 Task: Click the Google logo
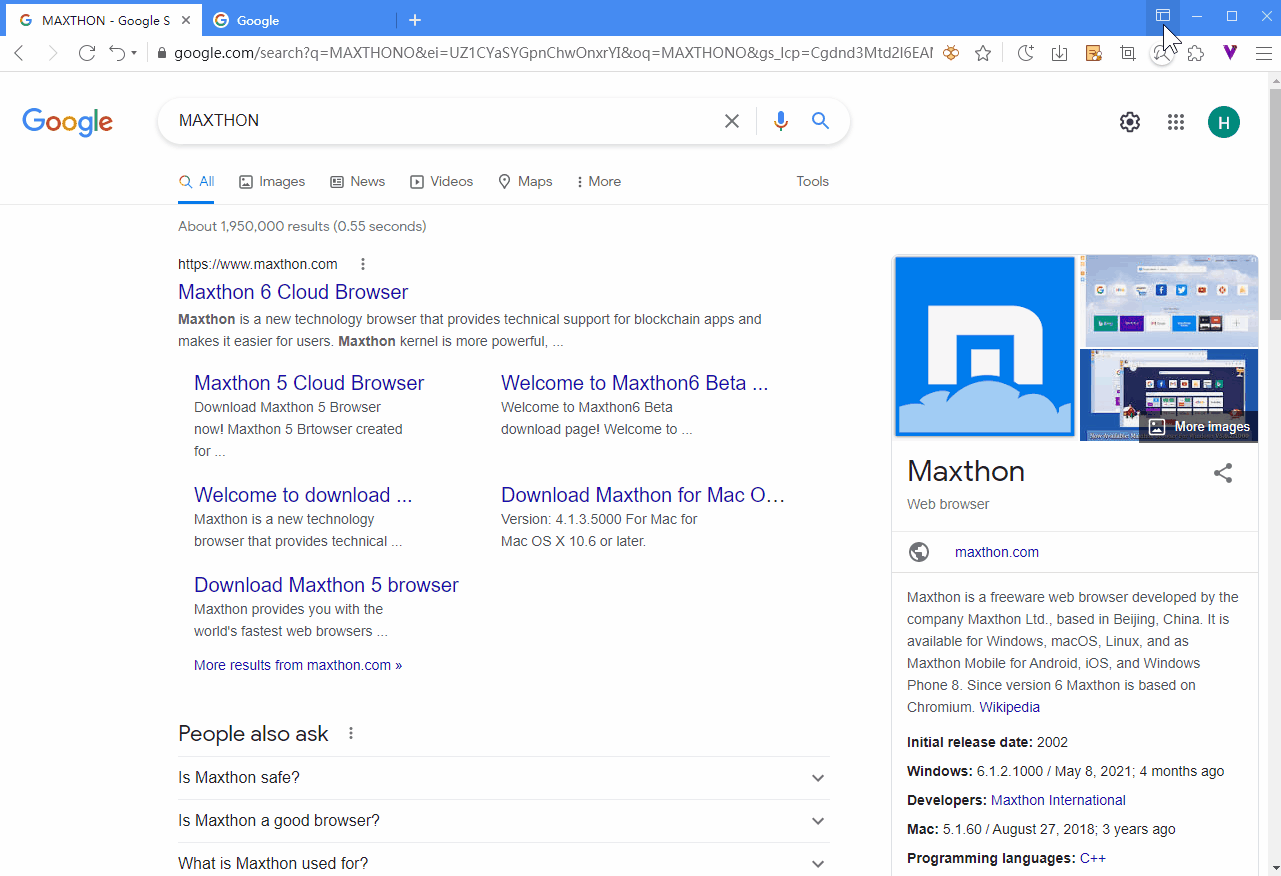coord(67,122)
